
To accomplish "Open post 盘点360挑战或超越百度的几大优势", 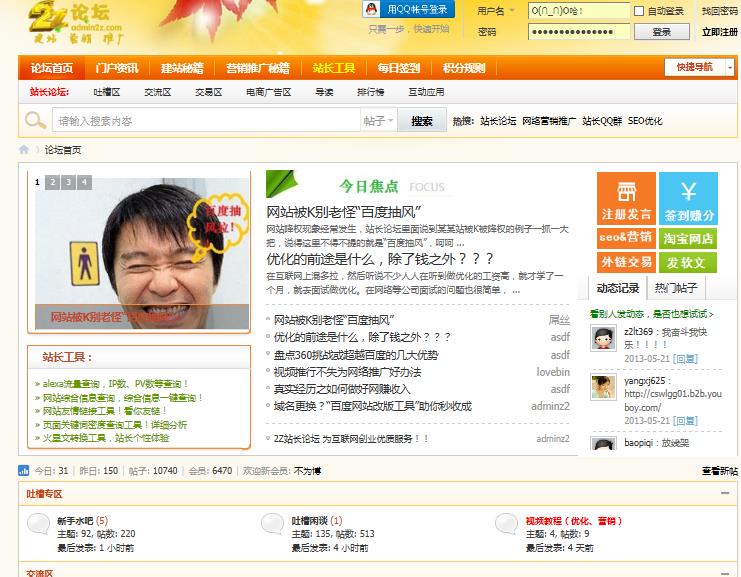I will (356, 355).
